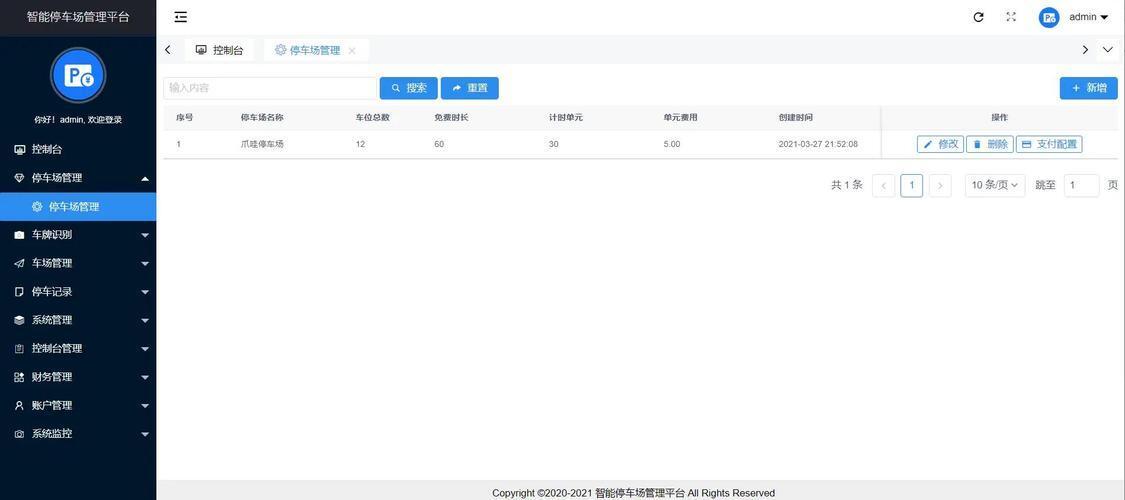This screenshot has width=1125, height=500.
Task: Select 停车场管理 submenu item
Action: 77,207
